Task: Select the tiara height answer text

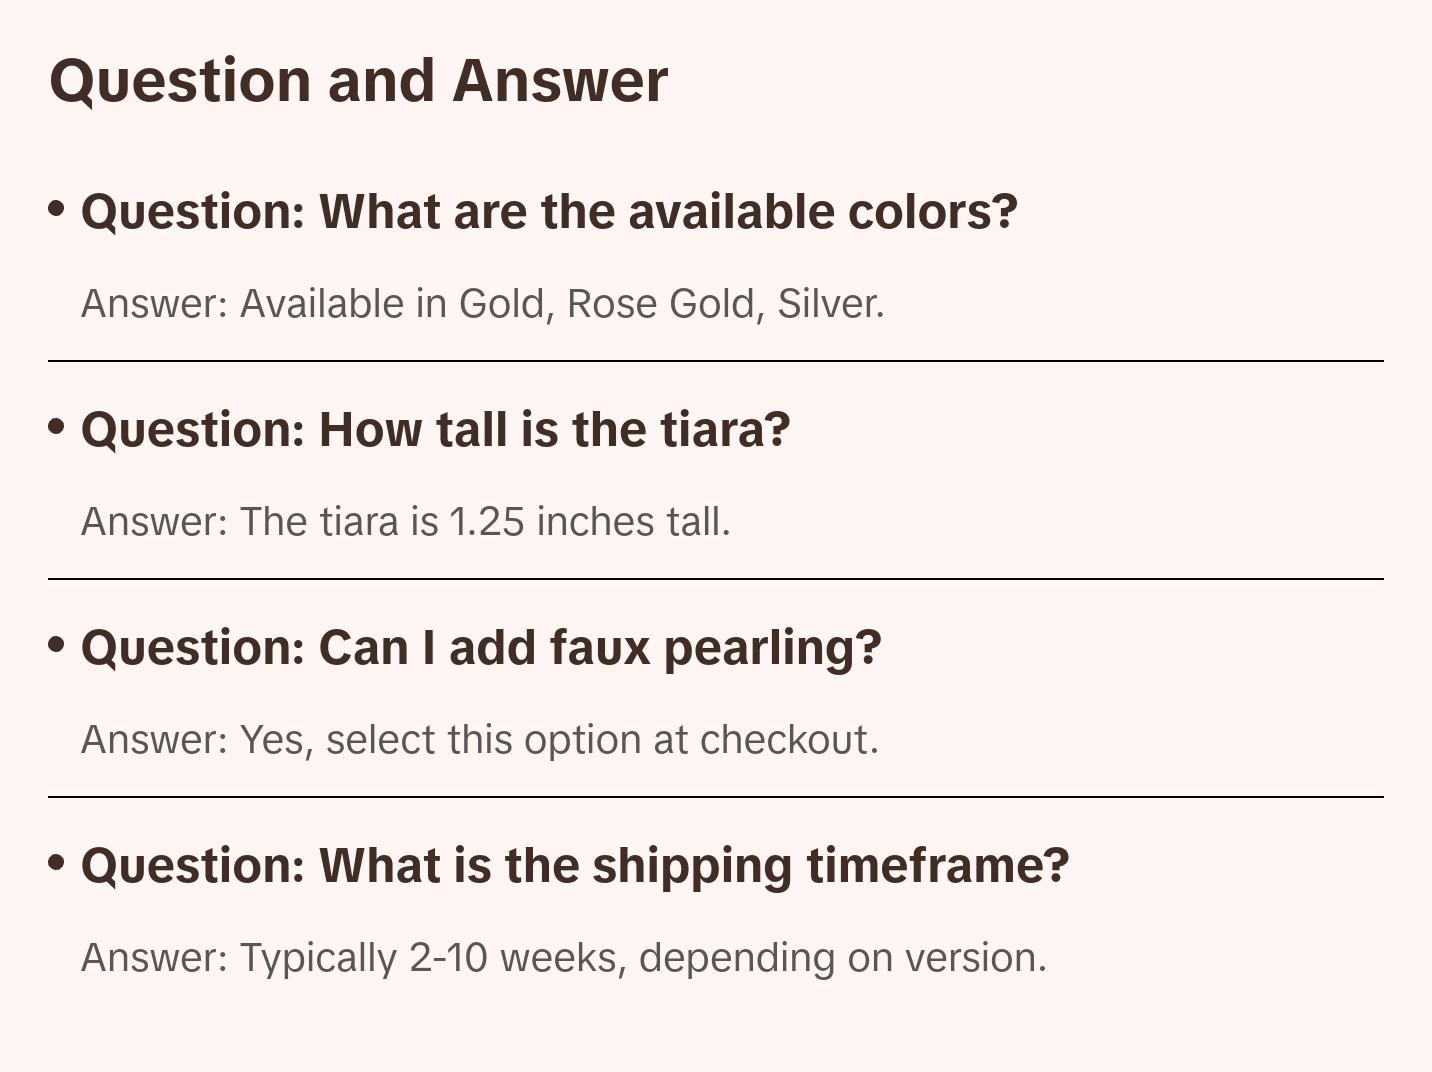Action: click(405, 522)
